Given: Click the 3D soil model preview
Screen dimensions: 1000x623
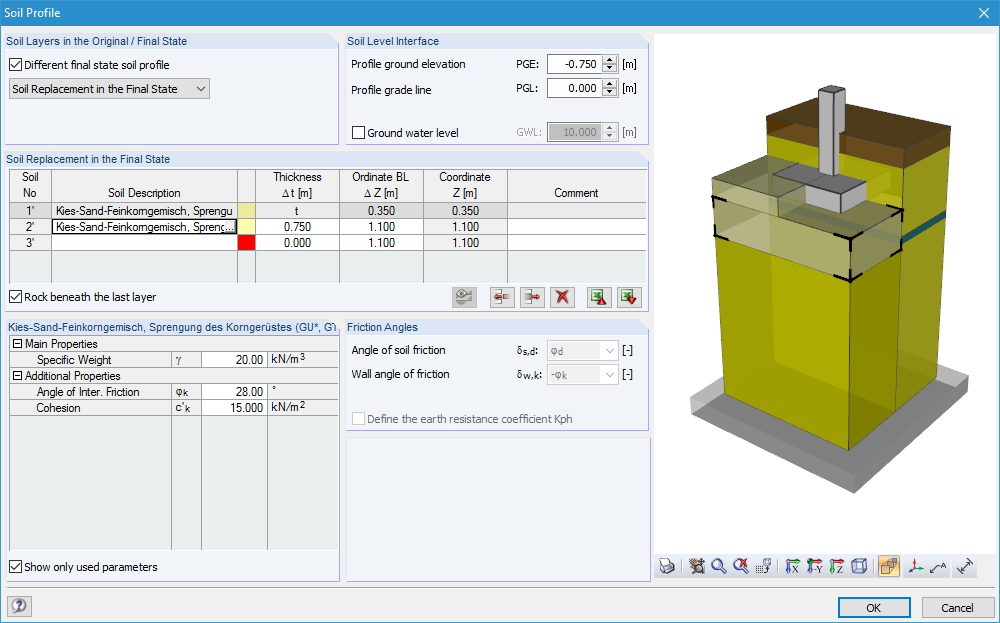Looking at the screenshot, I should pyautogui.click(x=825, y=293).
